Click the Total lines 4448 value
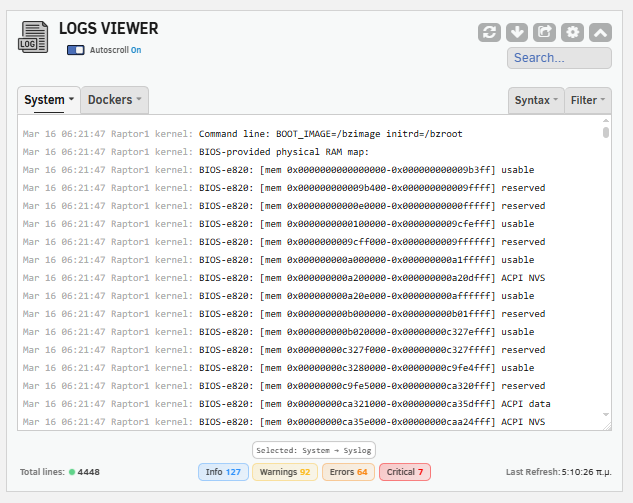 click(x=88, y=472)
